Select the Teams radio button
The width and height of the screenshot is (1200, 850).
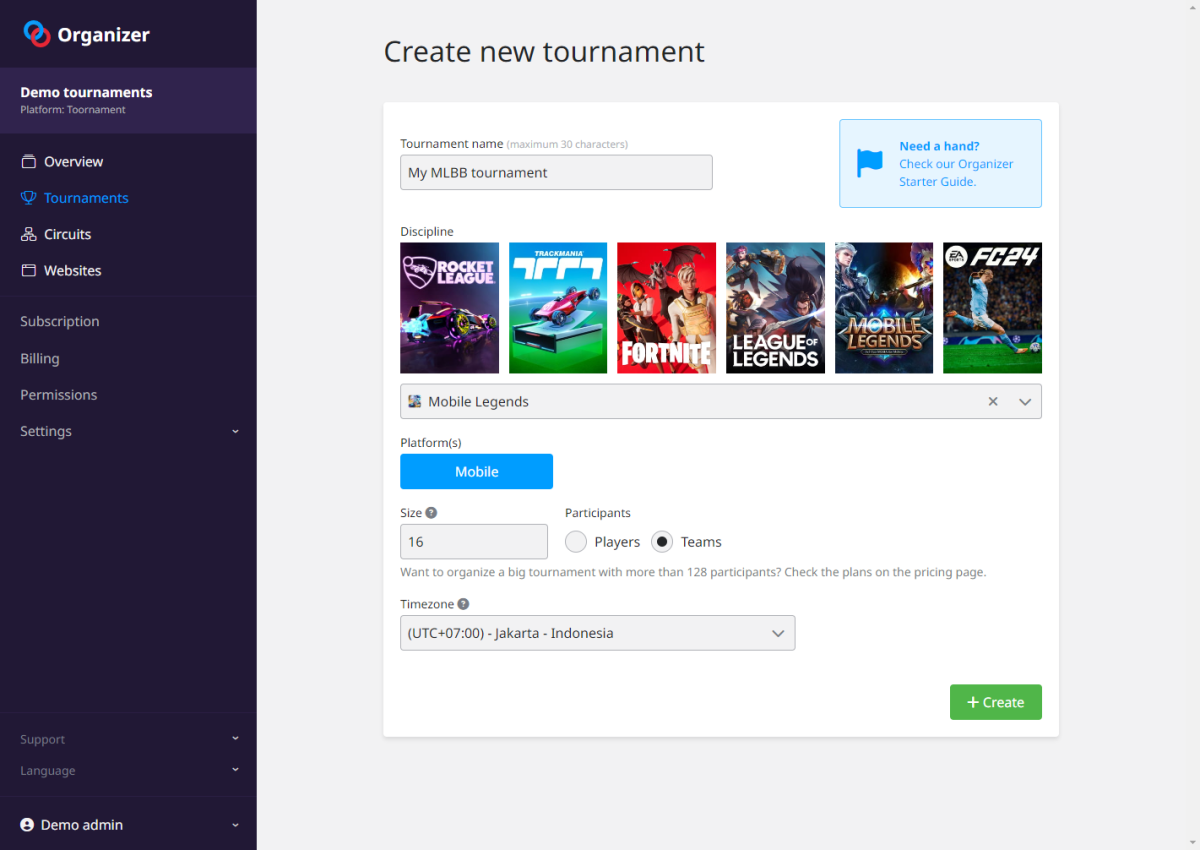click(661, 541)
